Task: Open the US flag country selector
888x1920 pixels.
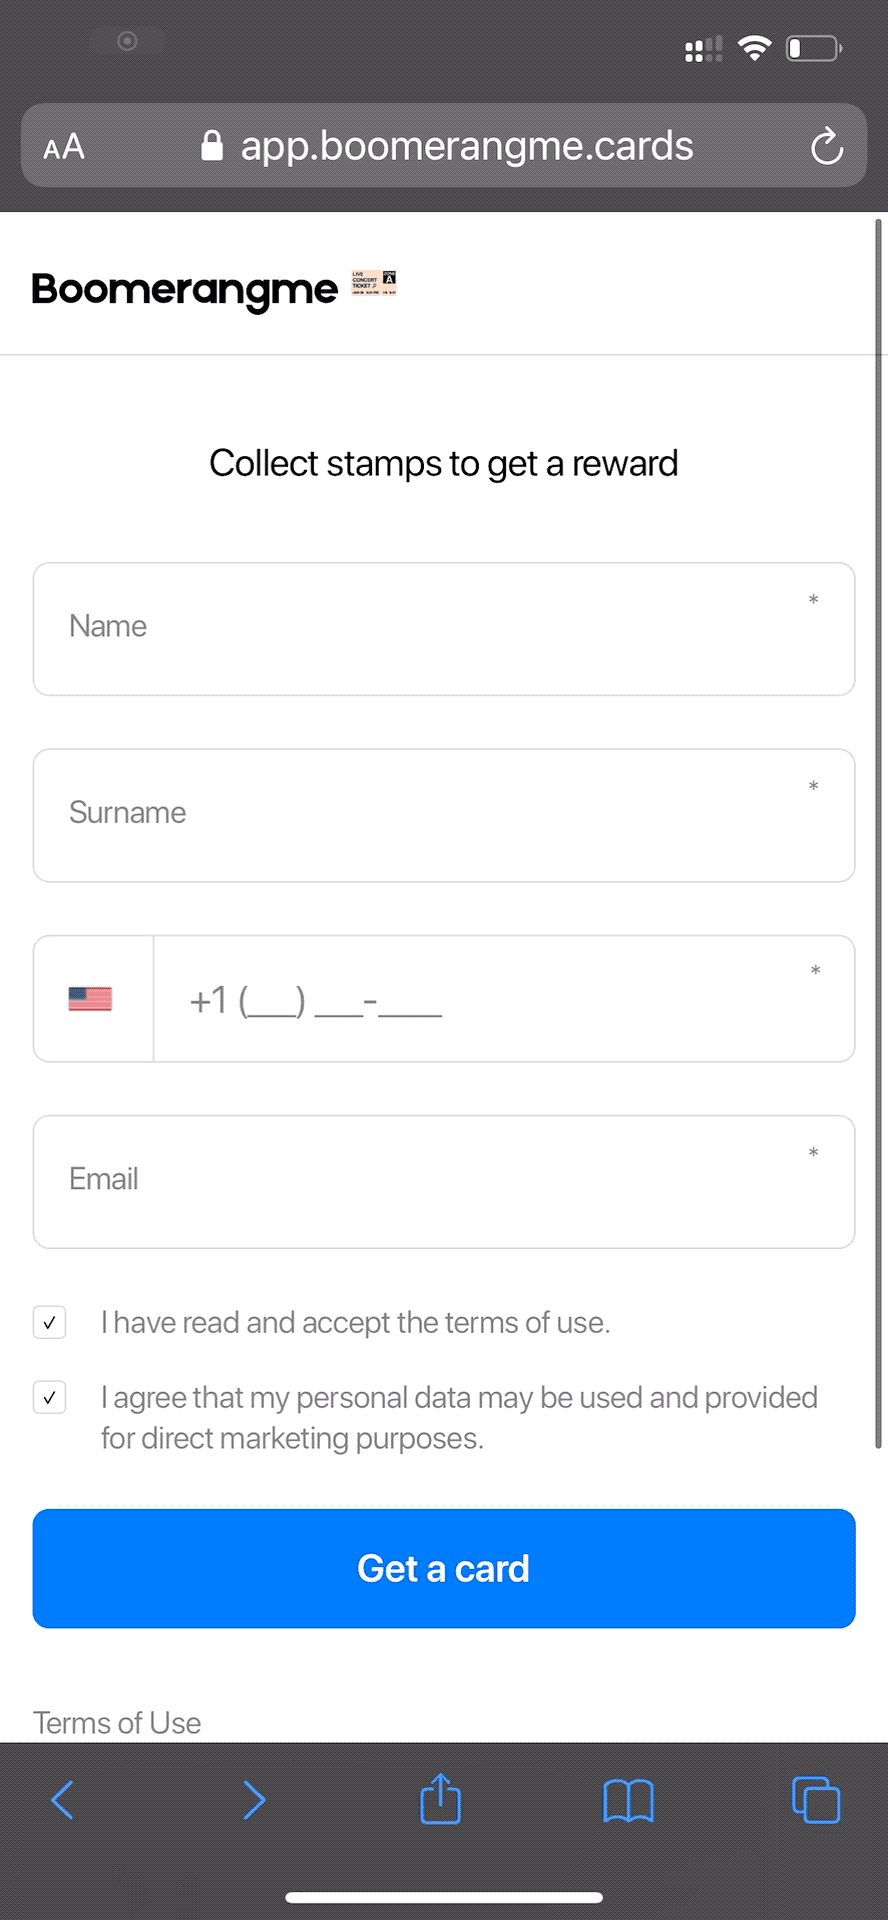Action: [x=91, y=999]
